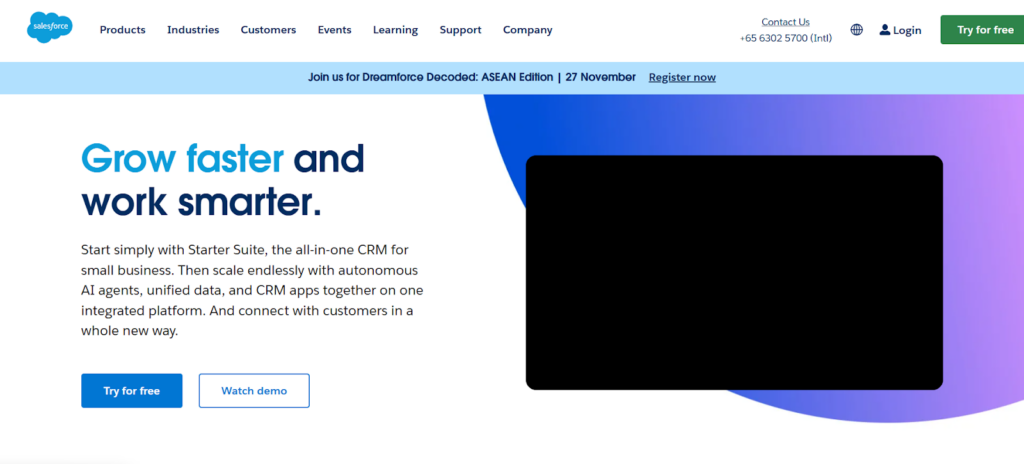This screenshot has width=1024, height=464.
Task: Click the person icon beside Login
Action: point(885,30)
